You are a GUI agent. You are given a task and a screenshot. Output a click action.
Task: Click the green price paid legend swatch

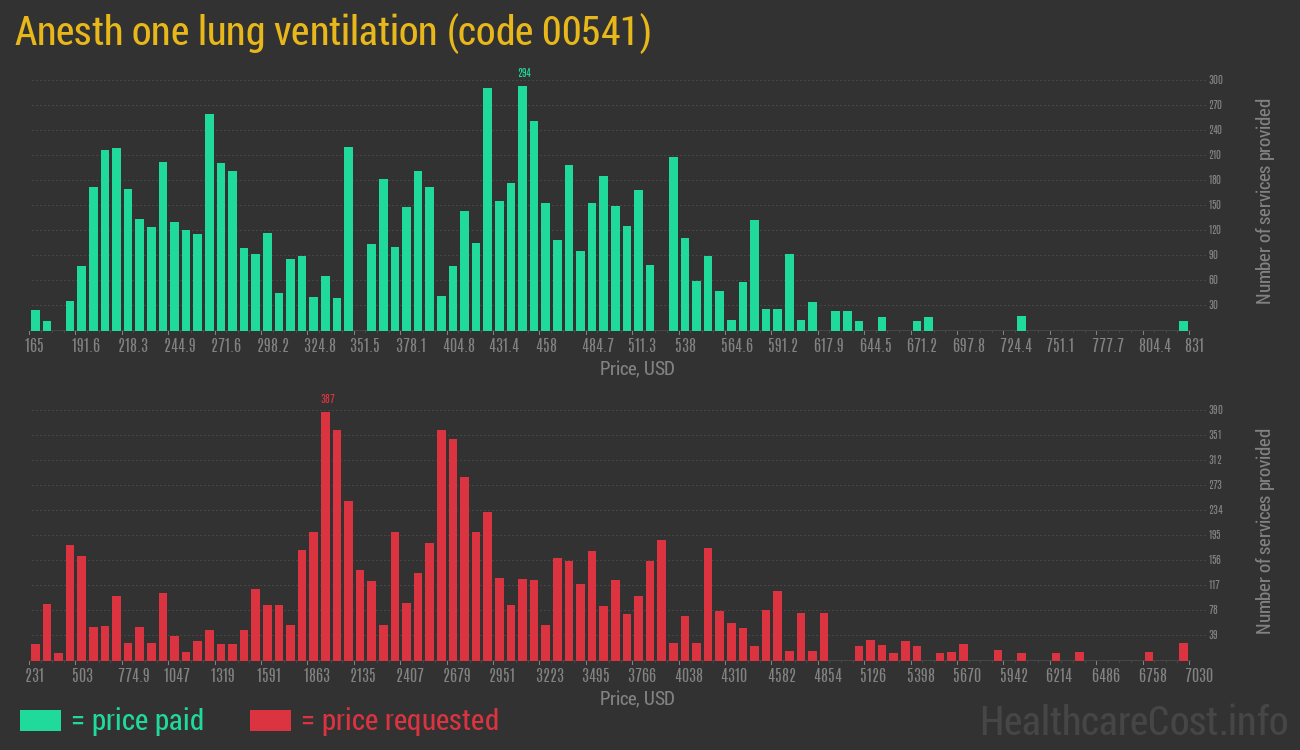pyautogui.click(x=40, y=720)
